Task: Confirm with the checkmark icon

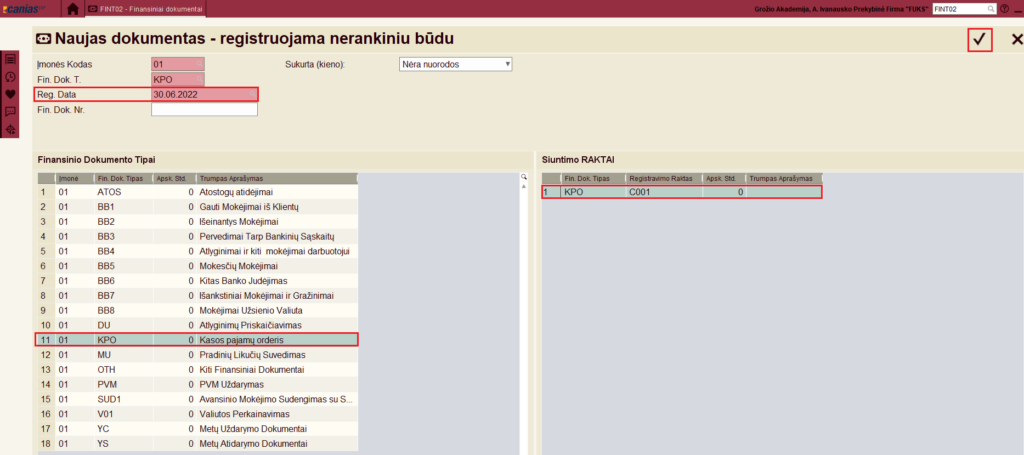Action: tap(979, 39)
